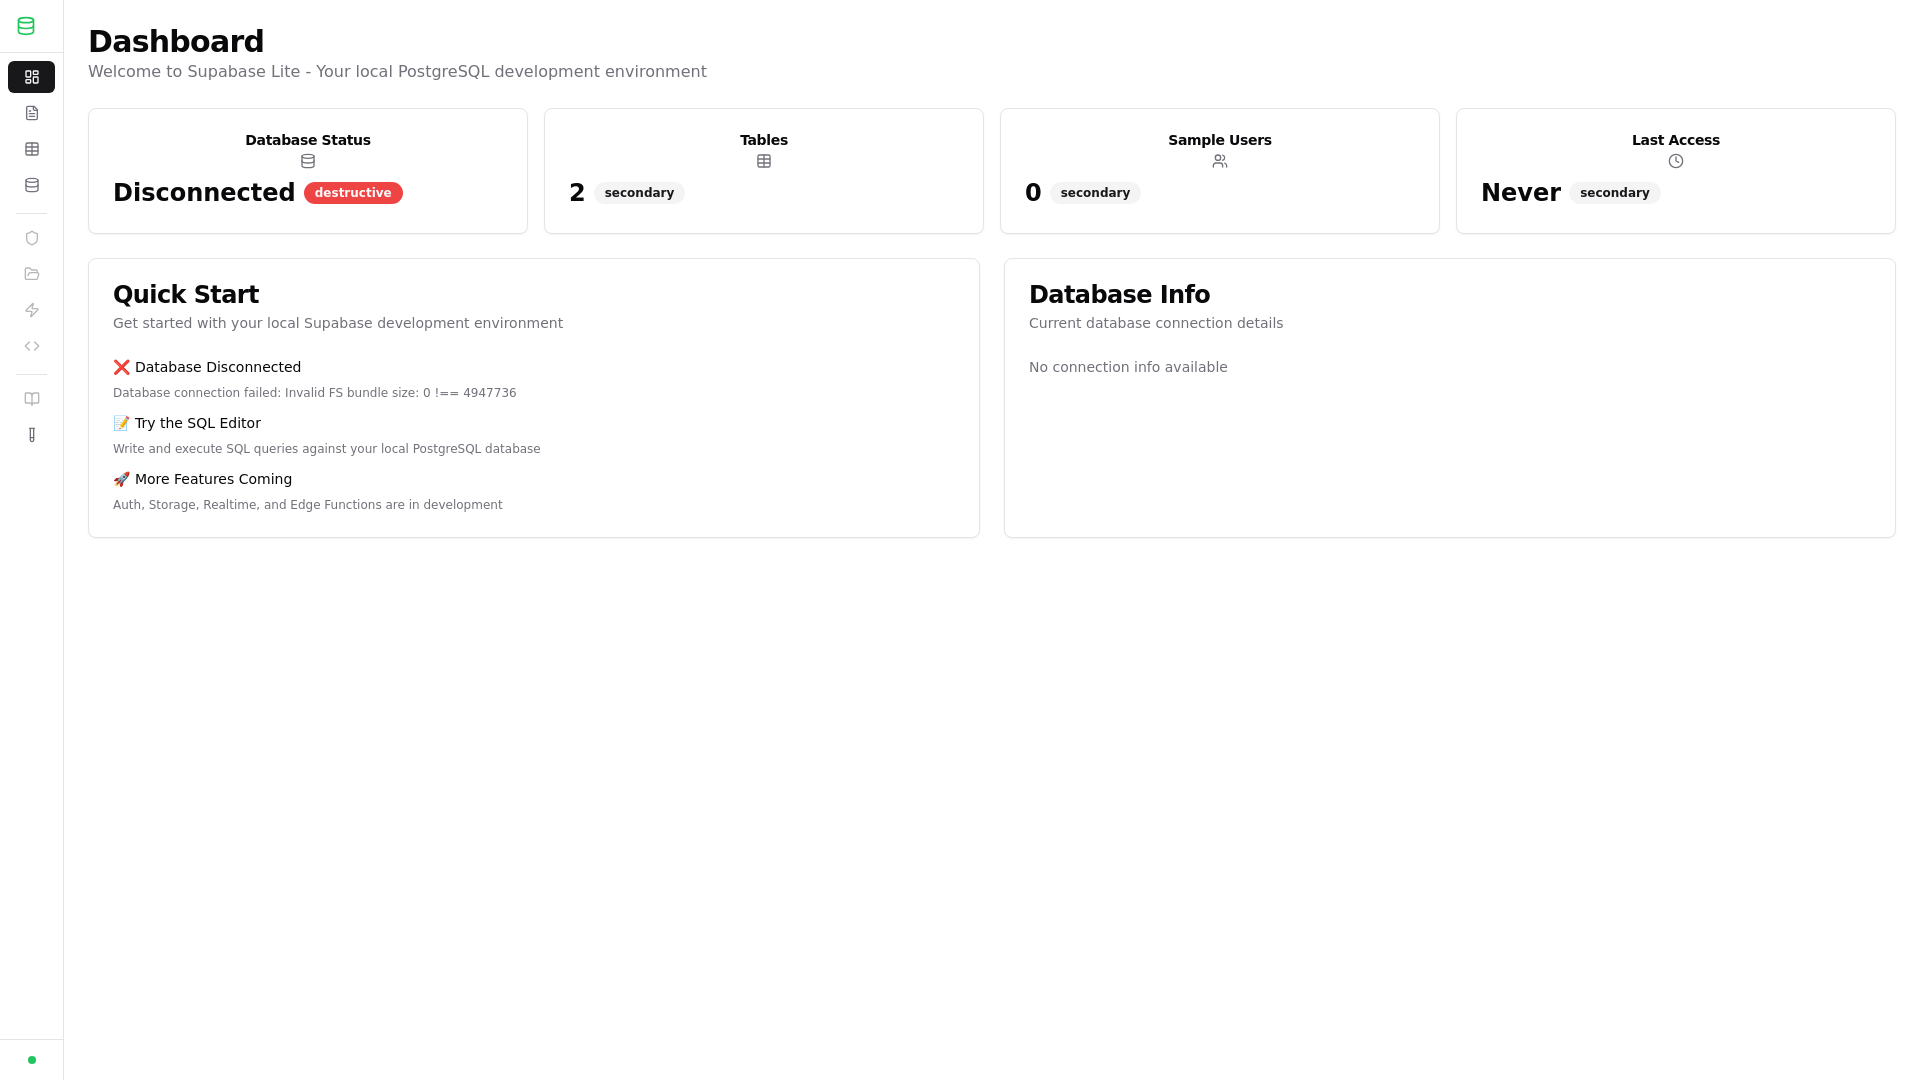Viewport: 1920px width, 1080px height.
Task: Click the Never last access value
Action: click(1520, 193)
